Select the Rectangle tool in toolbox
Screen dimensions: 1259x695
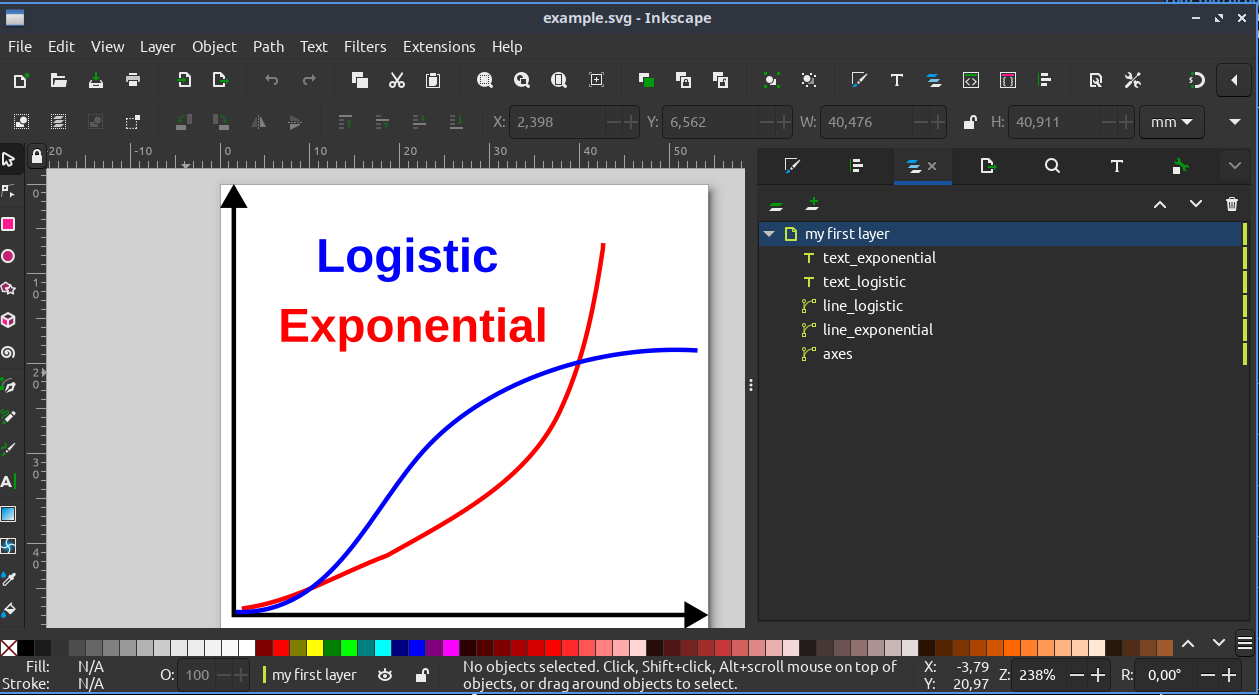(x=8, y=224)
